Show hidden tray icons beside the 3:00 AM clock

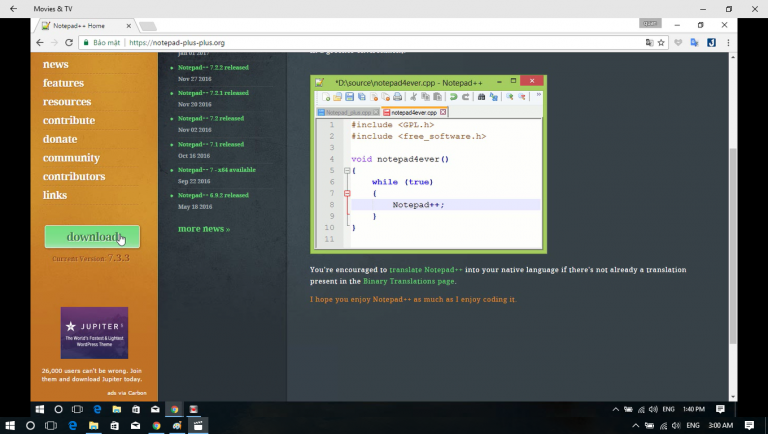click(635, 426)
